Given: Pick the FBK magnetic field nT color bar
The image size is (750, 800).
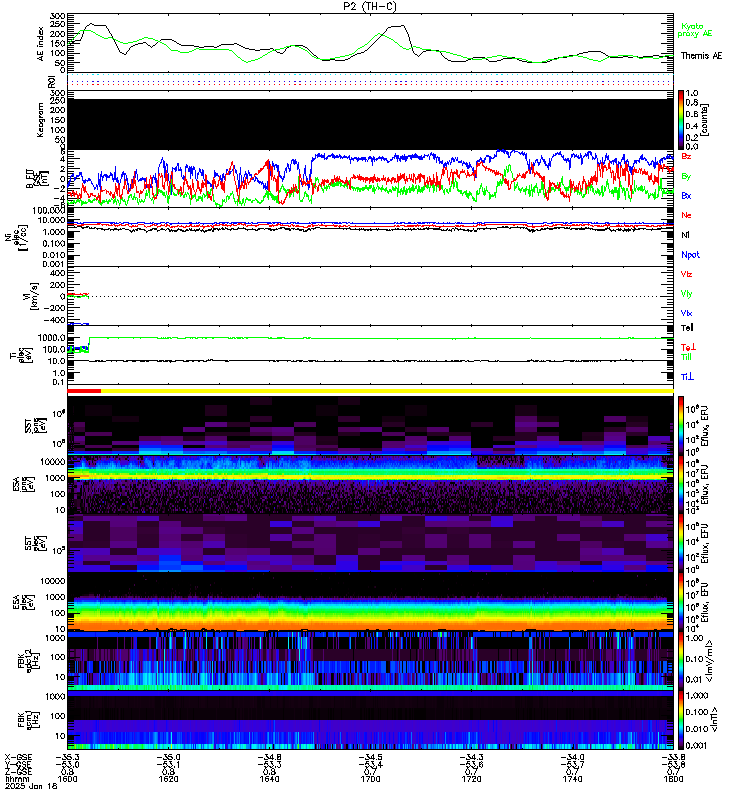Looking at the screenshot, I should pyautogui.click(x=681, y=720).
